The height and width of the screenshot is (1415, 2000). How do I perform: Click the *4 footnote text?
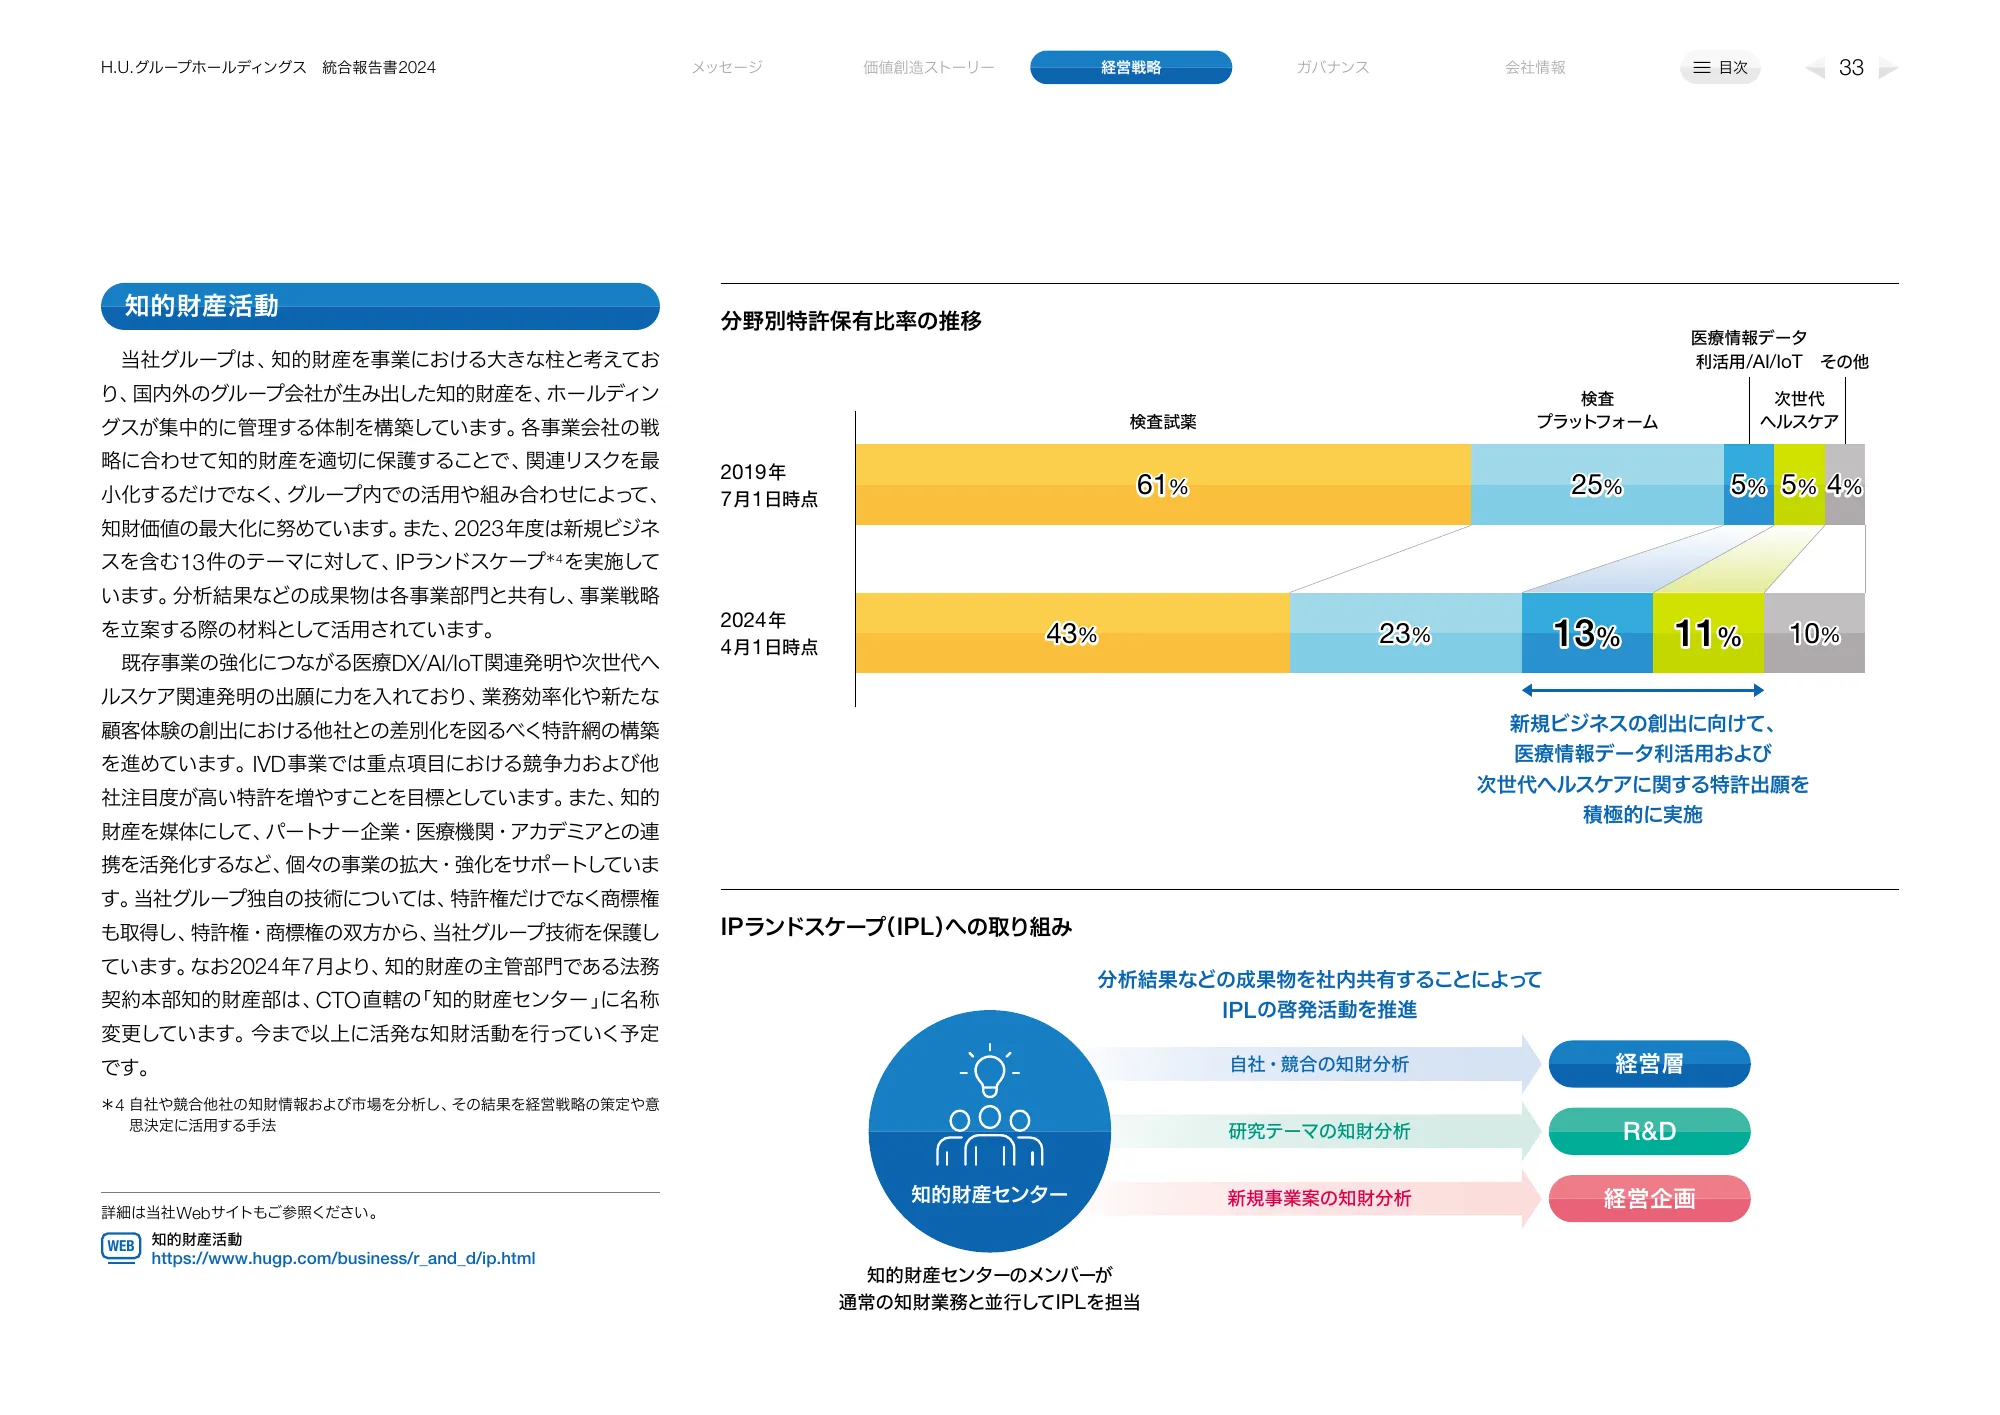tap(380, 1115)
